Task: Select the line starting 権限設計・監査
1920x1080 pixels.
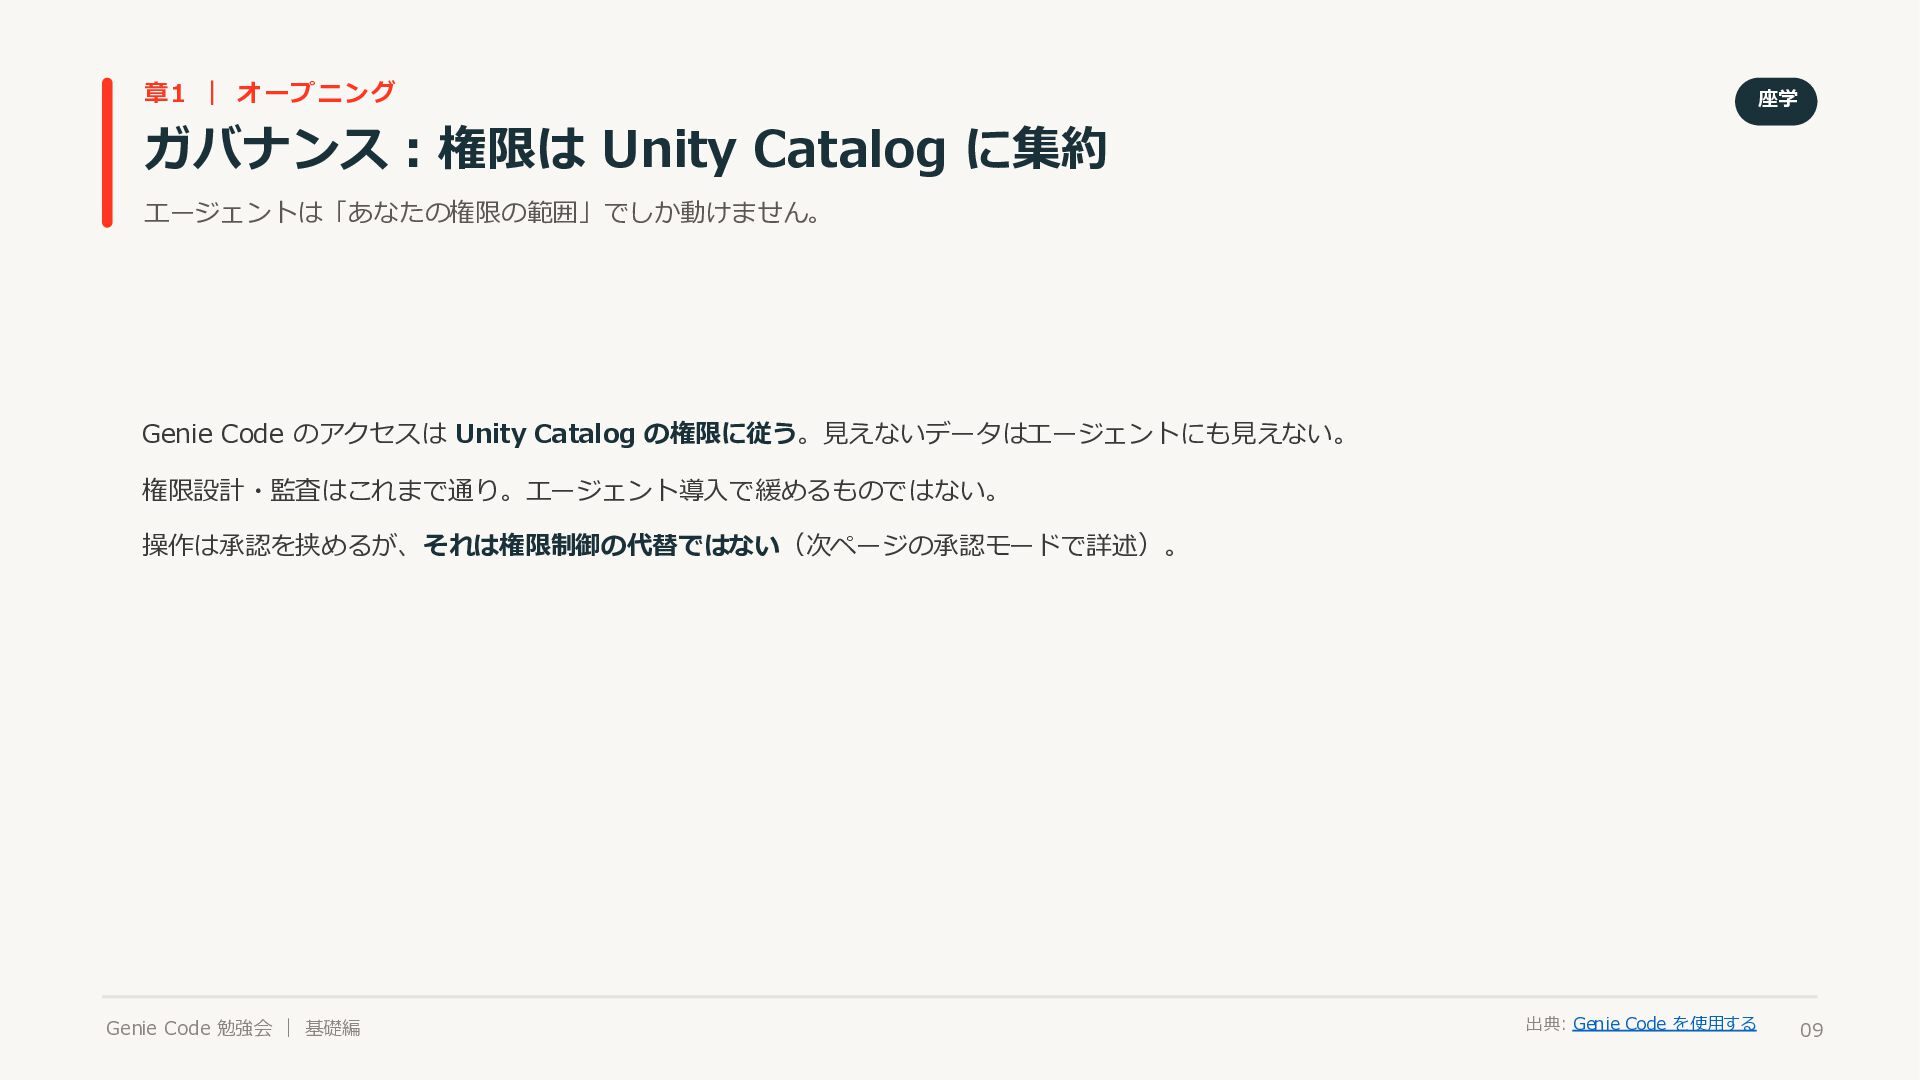Action: [571, 490]
